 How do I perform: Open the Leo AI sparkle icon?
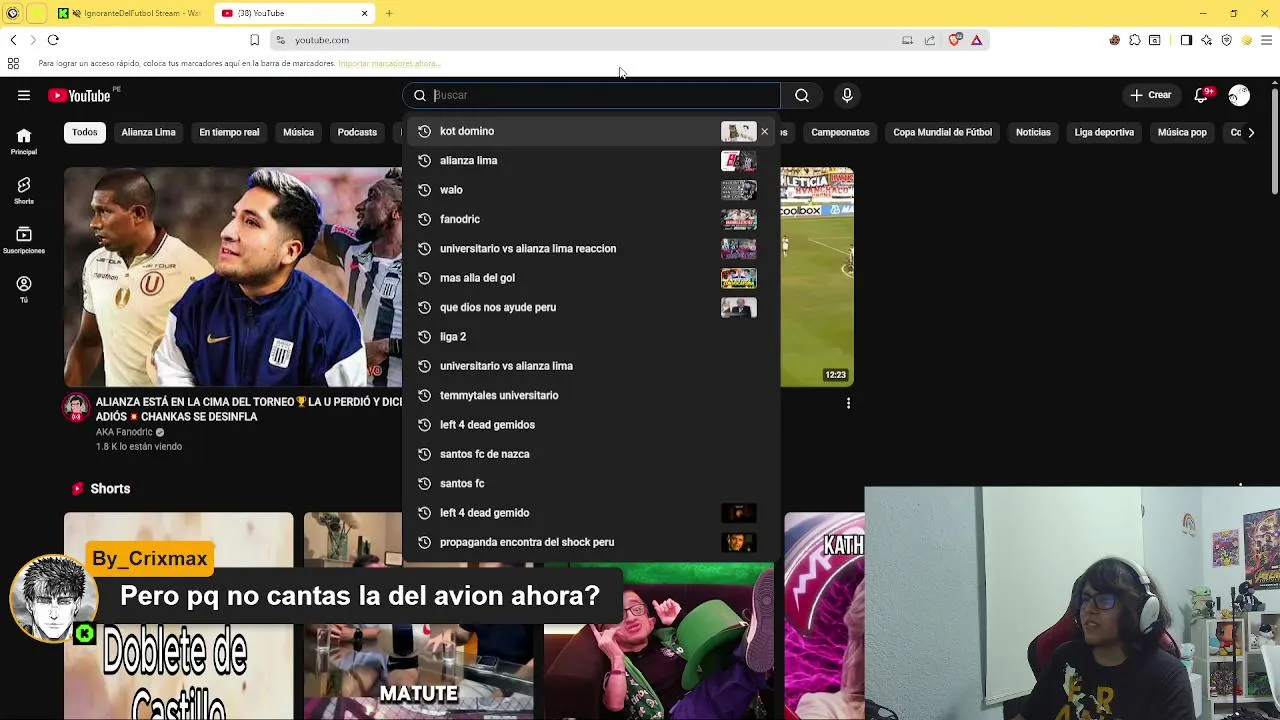click(1207, 40)
